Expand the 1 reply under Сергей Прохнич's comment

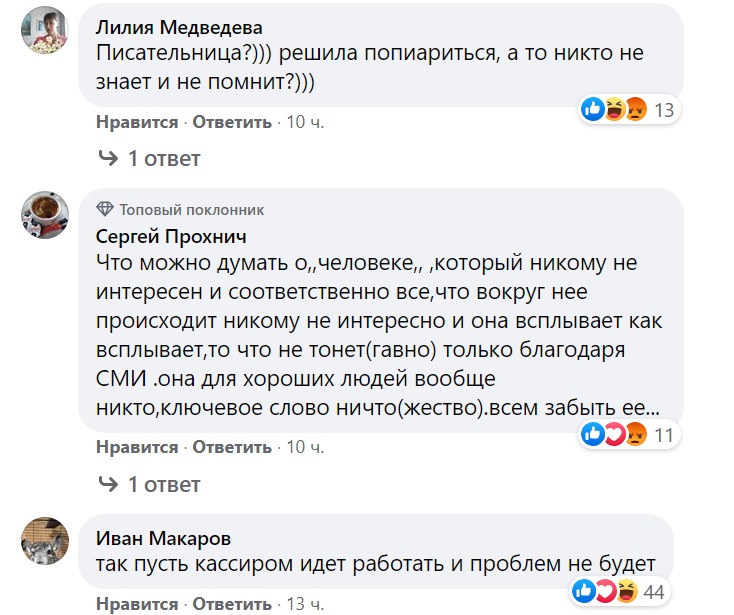pyautogui.click(x=149, y=484)
